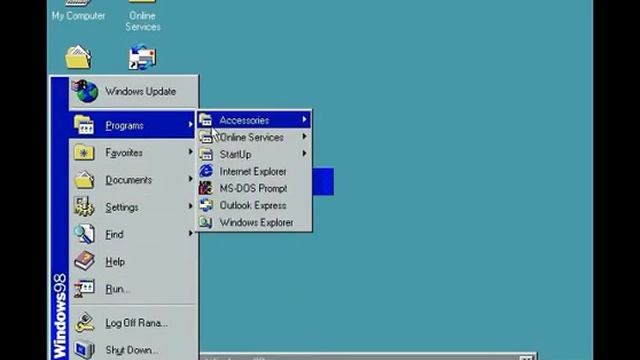Expand the Accessories submenu arrow
Screen dimensions: 640x360
304,120
